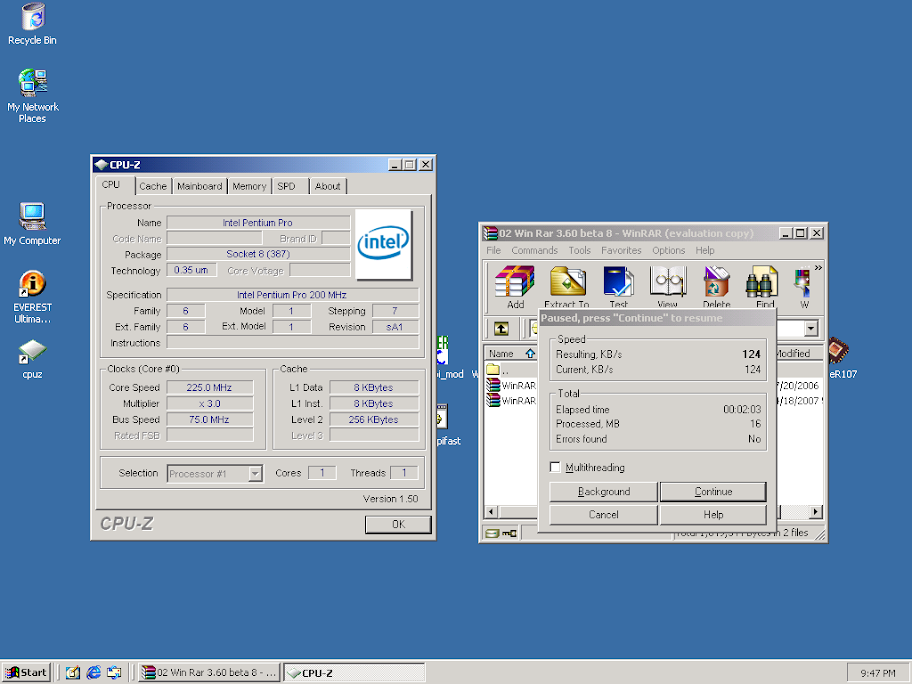Click the Core Speed 225.0 MHz value
The height and width of the screenshot is (684, 912).
click(x=209, y=387)
